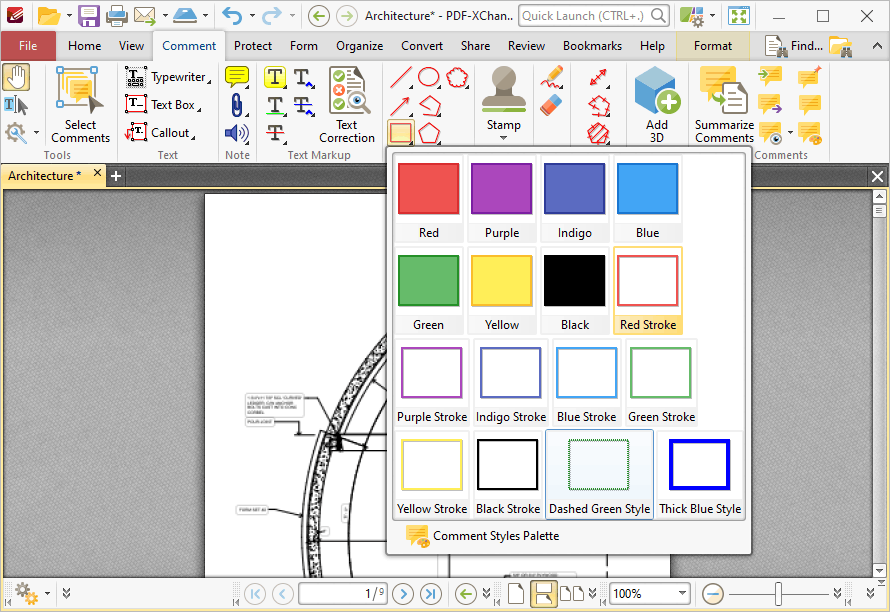Choose the Highlight Text tool
This screenshot has height=612, width=890.
(x=275, y=77)
